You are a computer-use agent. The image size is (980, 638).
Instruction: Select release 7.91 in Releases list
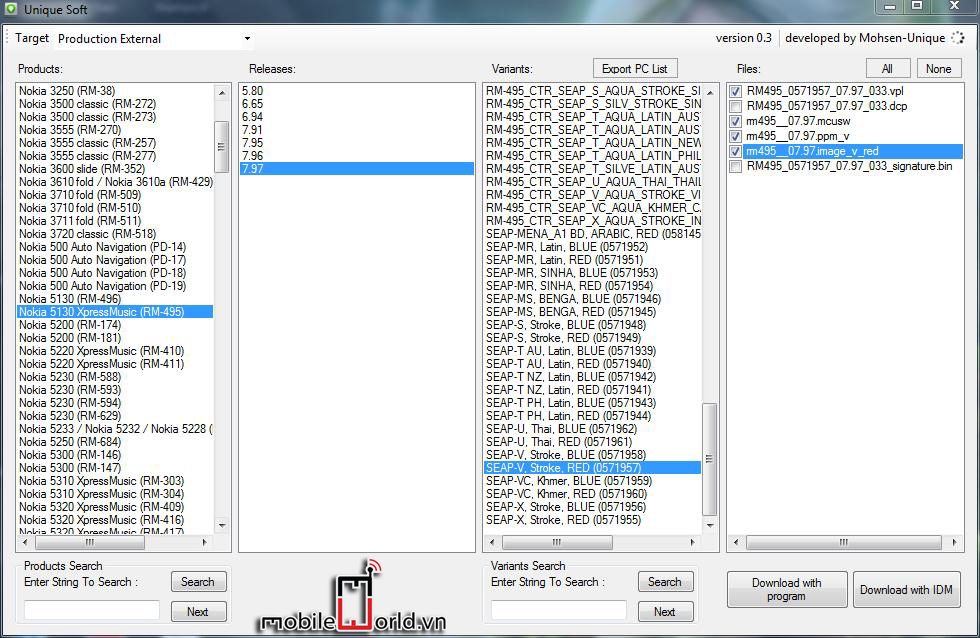tap(357, 130)
